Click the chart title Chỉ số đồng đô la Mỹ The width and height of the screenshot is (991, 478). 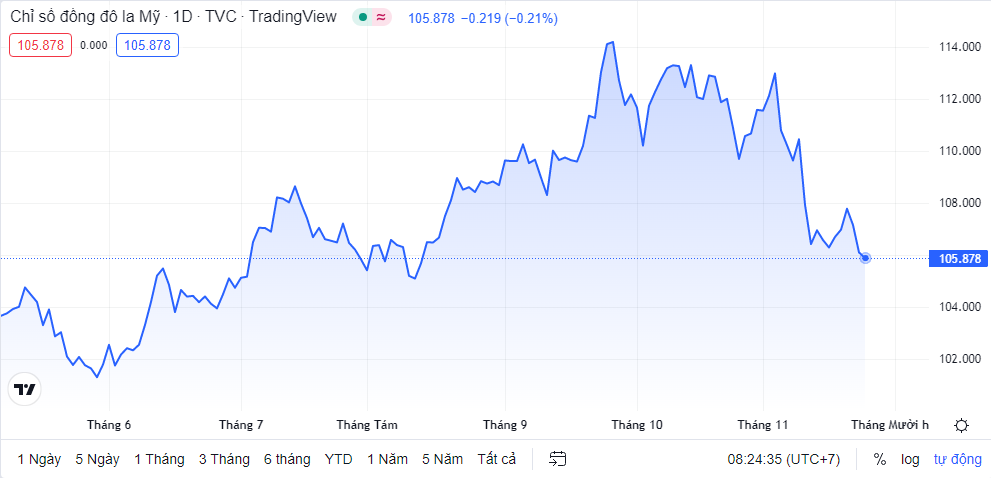coord(84,18)
